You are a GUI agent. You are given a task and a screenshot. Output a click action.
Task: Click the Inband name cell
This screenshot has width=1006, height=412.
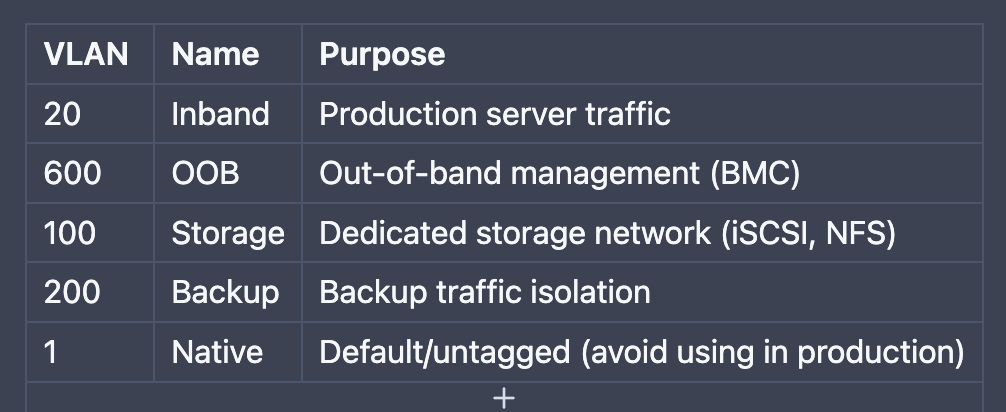coord(228,114)
